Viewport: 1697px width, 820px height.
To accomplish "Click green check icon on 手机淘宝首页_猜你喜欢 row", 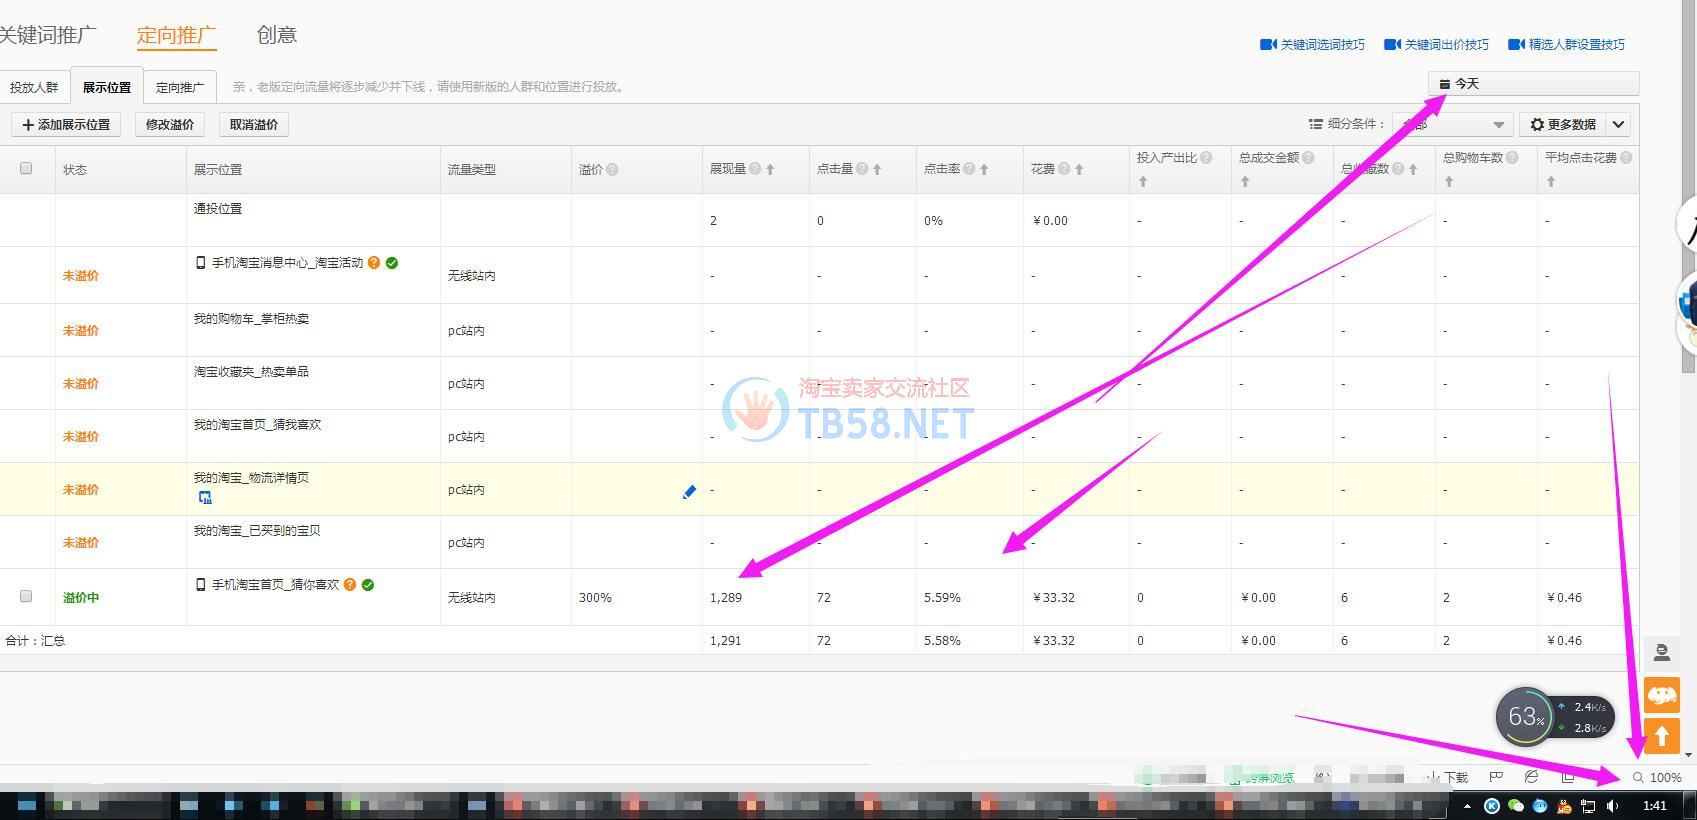I will (x=368, y=585).
